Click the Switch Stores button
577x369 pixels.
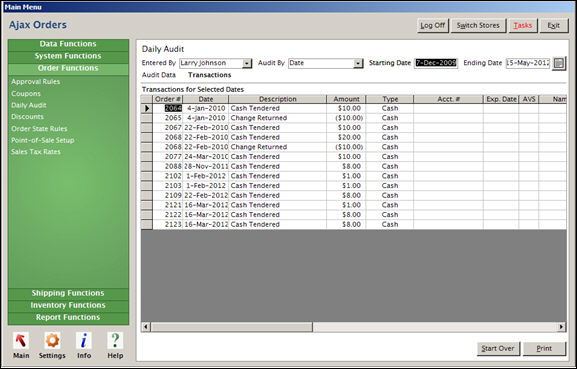[x=478, y=25]
